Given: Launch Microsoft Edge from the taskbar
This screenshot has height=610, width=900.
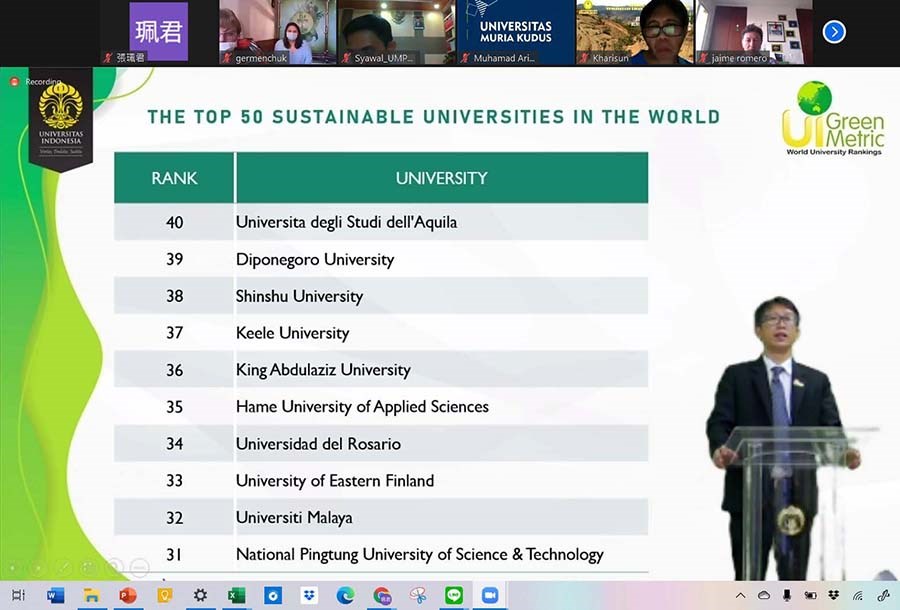Looking at the screenshot, I should [x=345, y=596].
